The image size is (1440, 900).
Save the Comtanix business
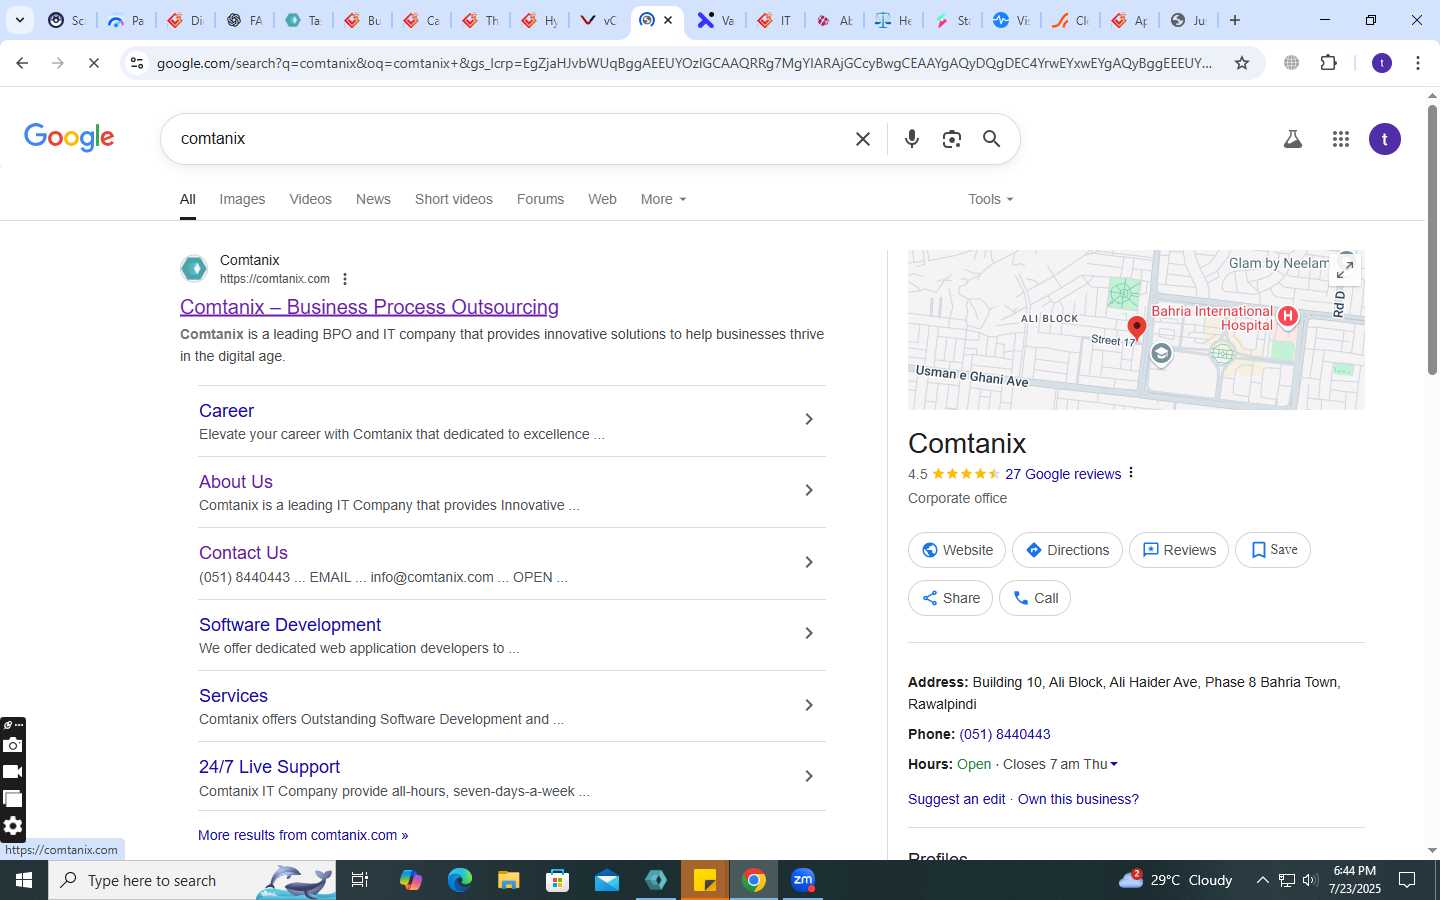click(x=1273, y=550)
